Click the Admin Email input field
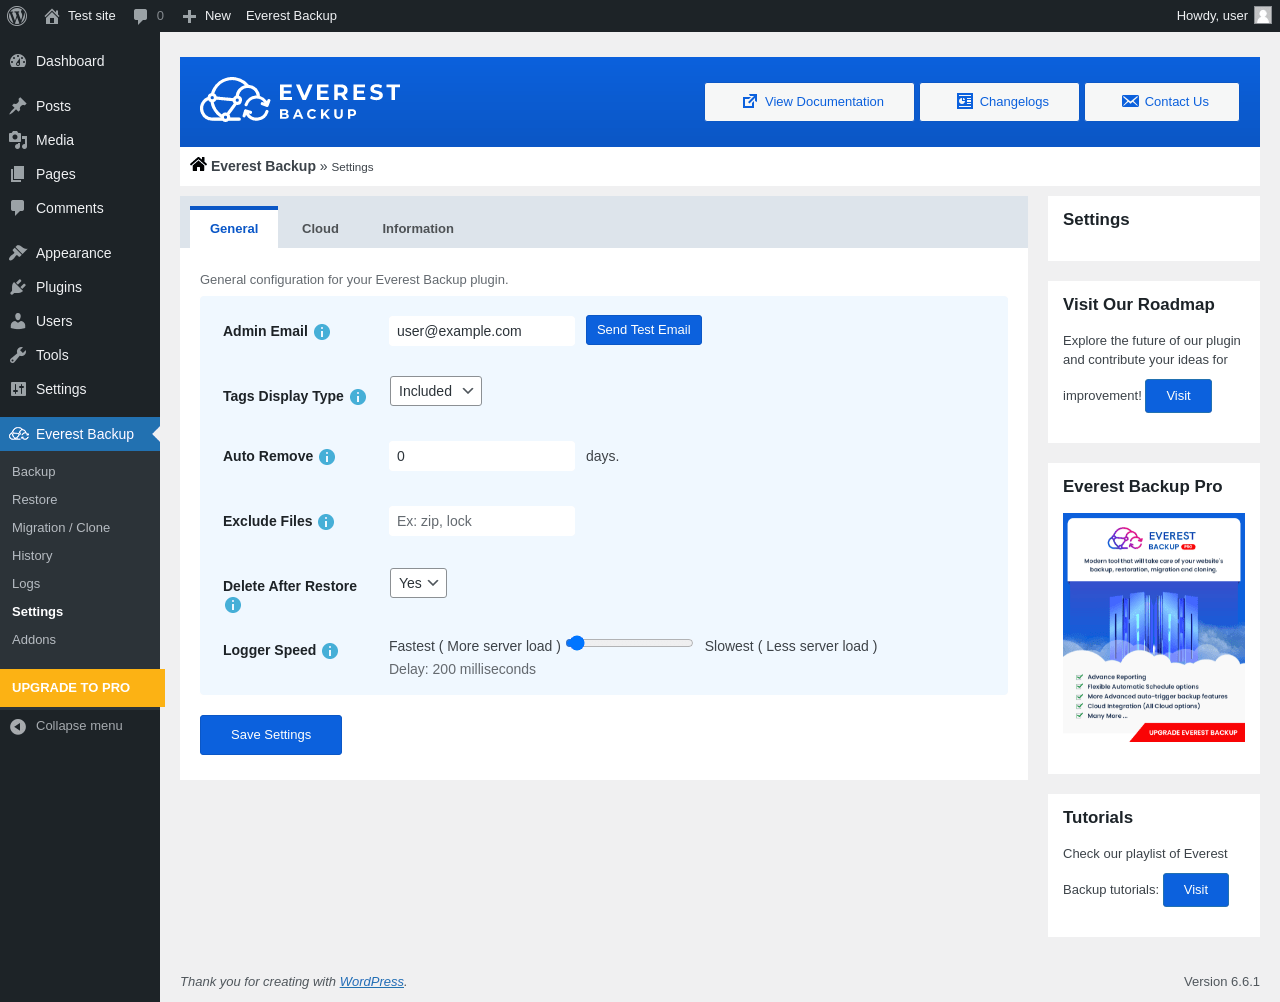 (482, 331)
